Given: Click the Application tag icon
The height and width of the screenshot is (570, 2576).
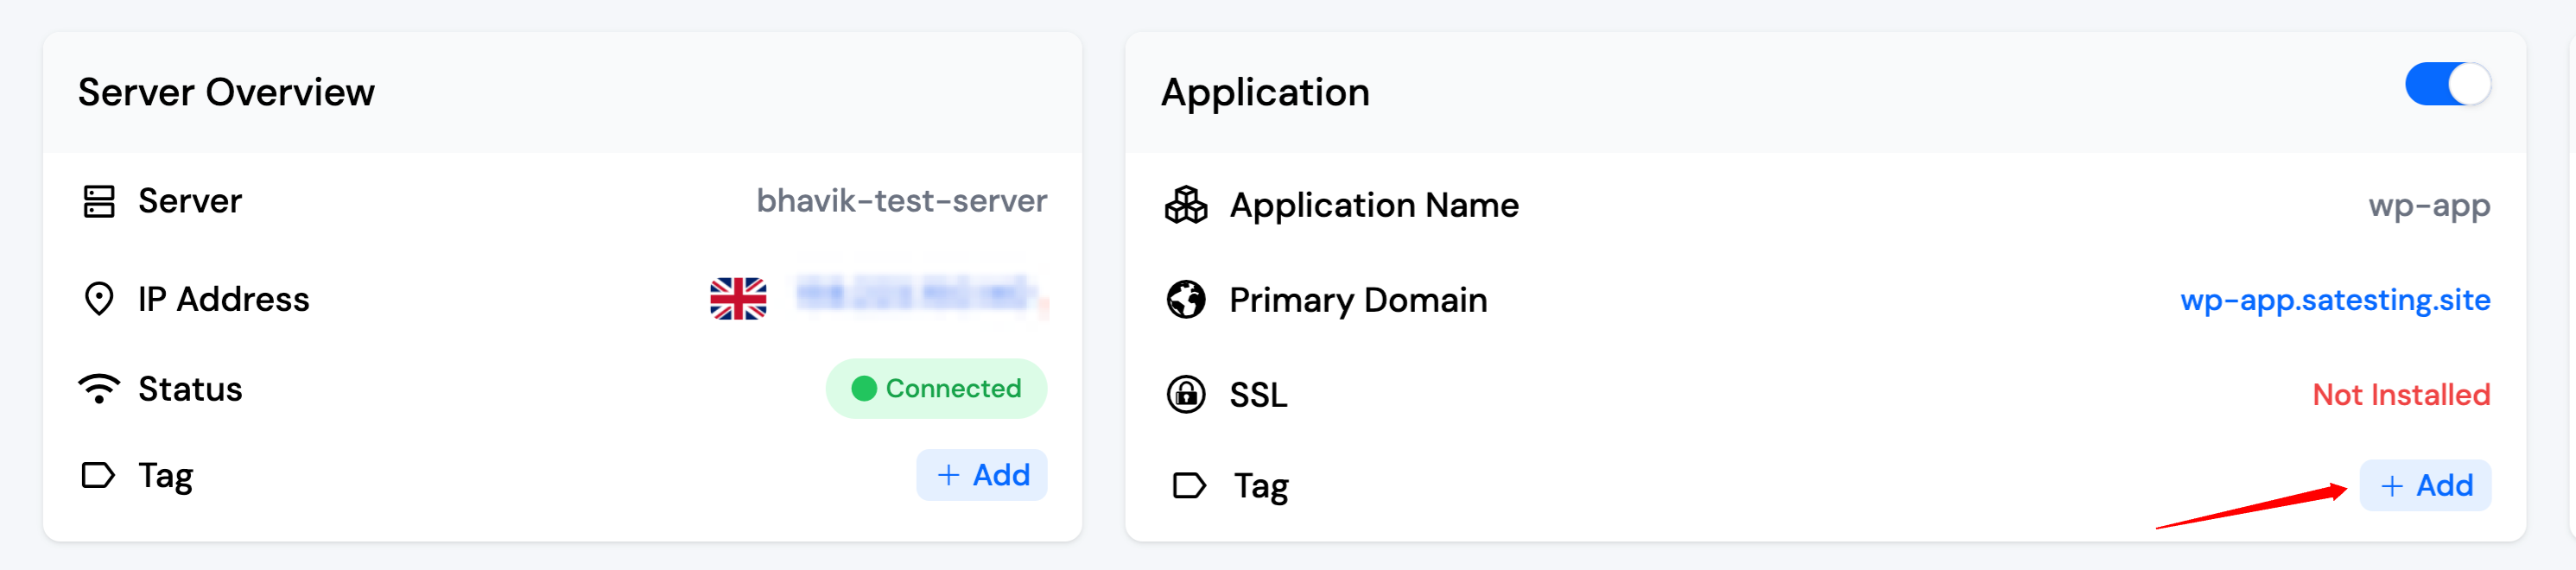Looking at the screenshot, I should pyautogui.click(x=1188, y=486).
